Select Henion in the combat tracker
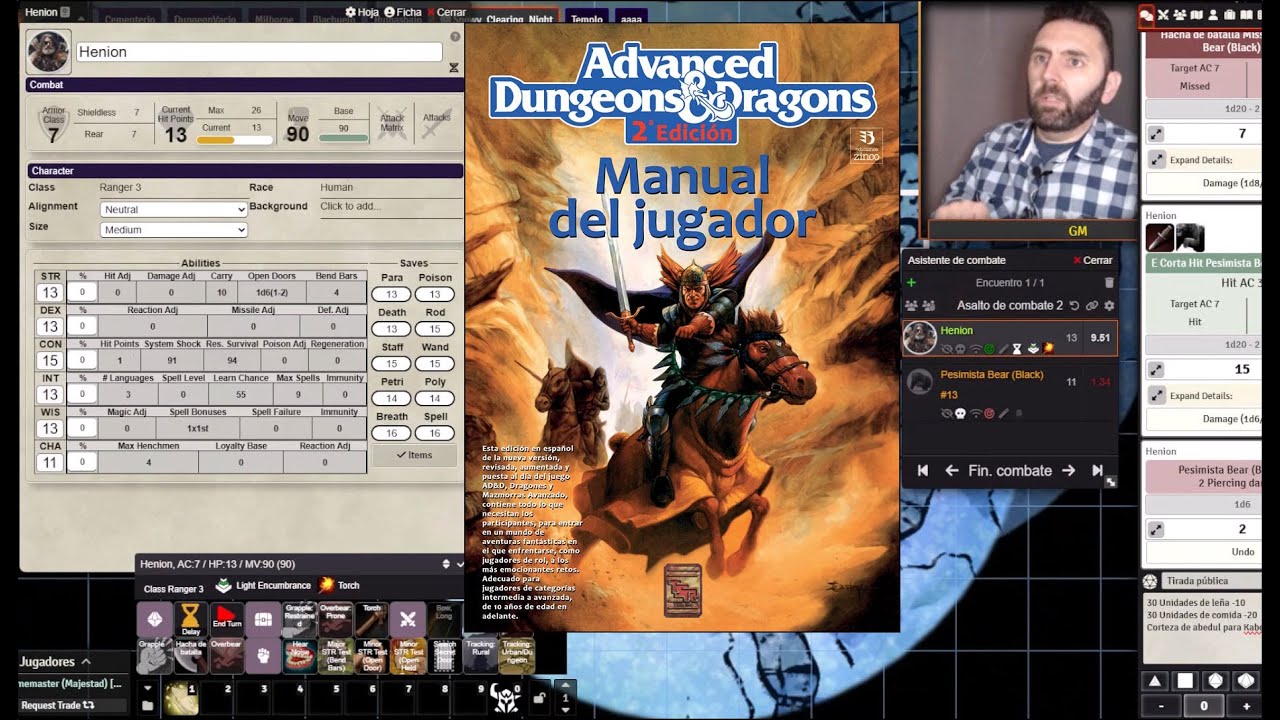Screen dimensions: 1280x720 (x=1010, y=338)
